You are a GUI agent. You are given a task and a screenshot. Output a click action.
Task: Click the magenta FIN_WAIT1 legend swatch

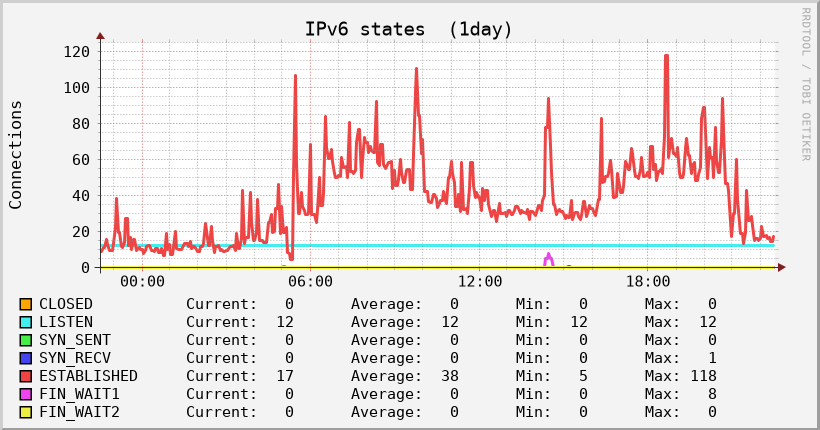[x=26, y=394]
